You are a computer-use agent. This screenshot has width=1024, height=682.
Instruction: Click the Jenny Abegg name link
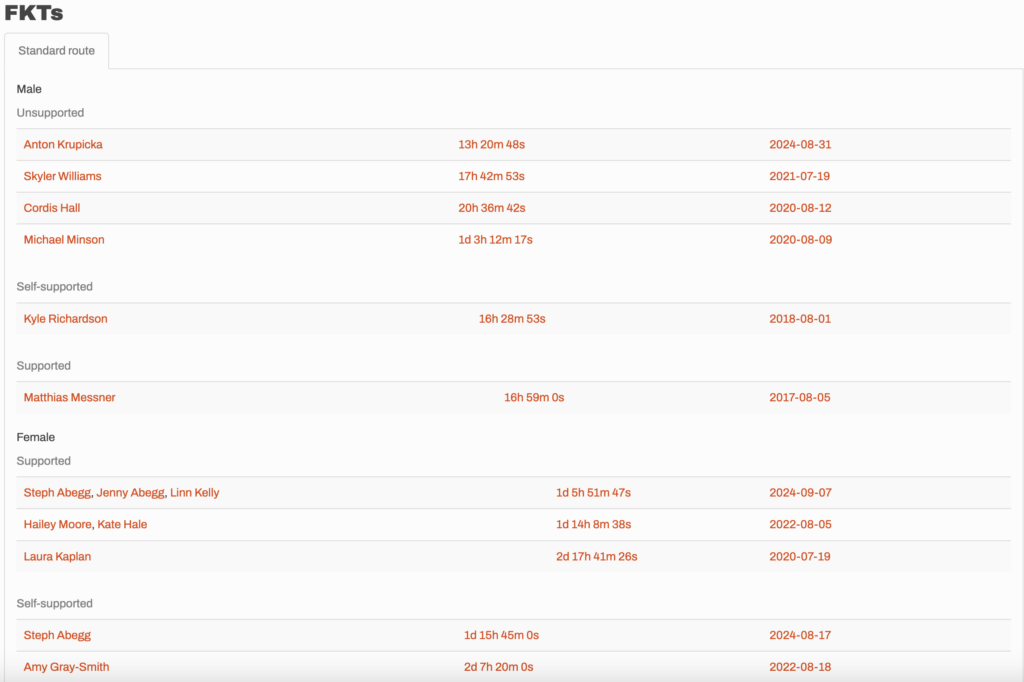130,493
